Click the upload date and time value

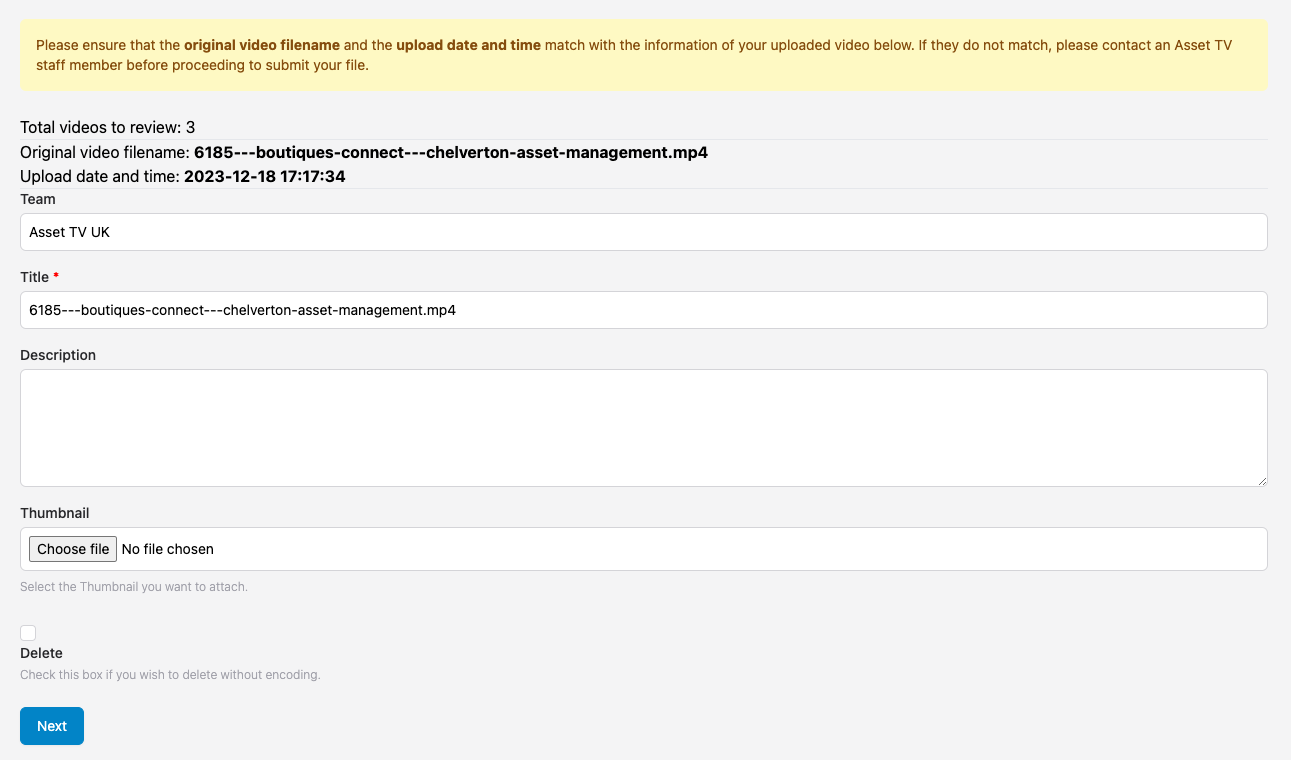(264, 177)
